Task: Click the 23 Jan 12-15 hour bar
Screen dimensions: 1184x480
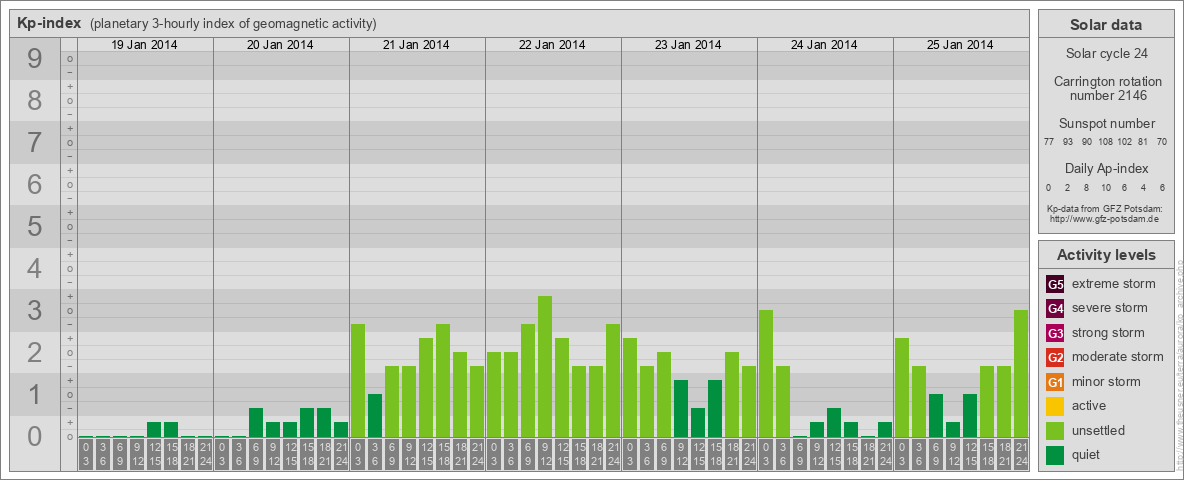Action: tap(698, 423)
